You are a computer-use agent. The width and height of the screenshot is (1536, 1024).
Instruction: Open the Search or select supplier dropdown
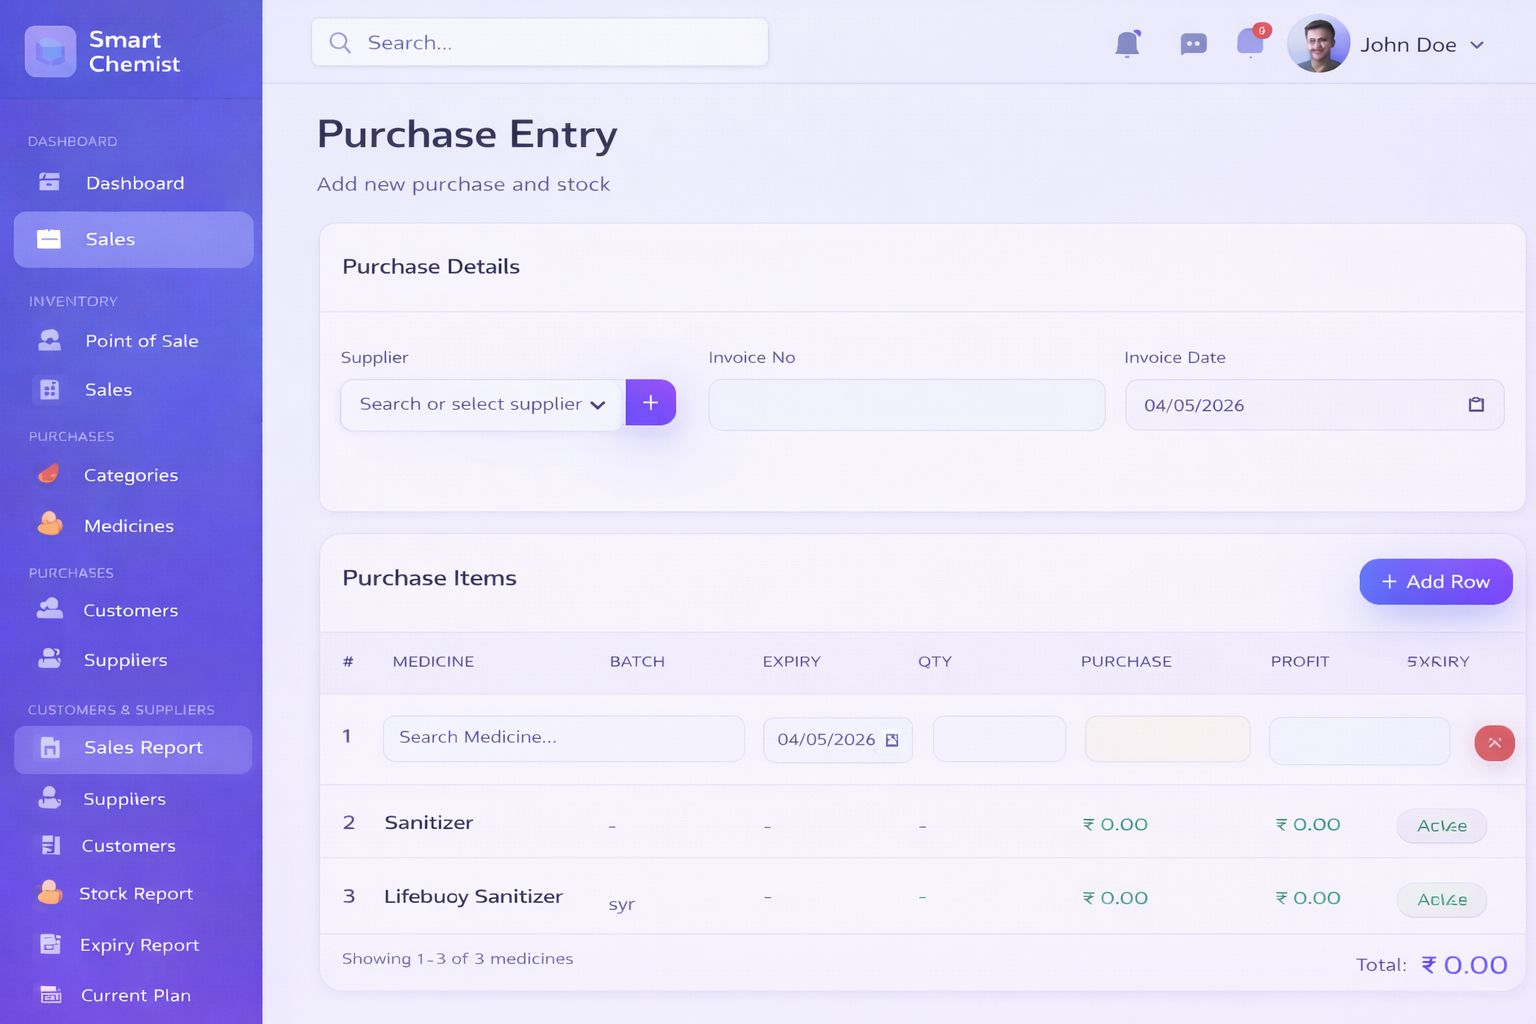pyautogui.click(x=482, y=405)
